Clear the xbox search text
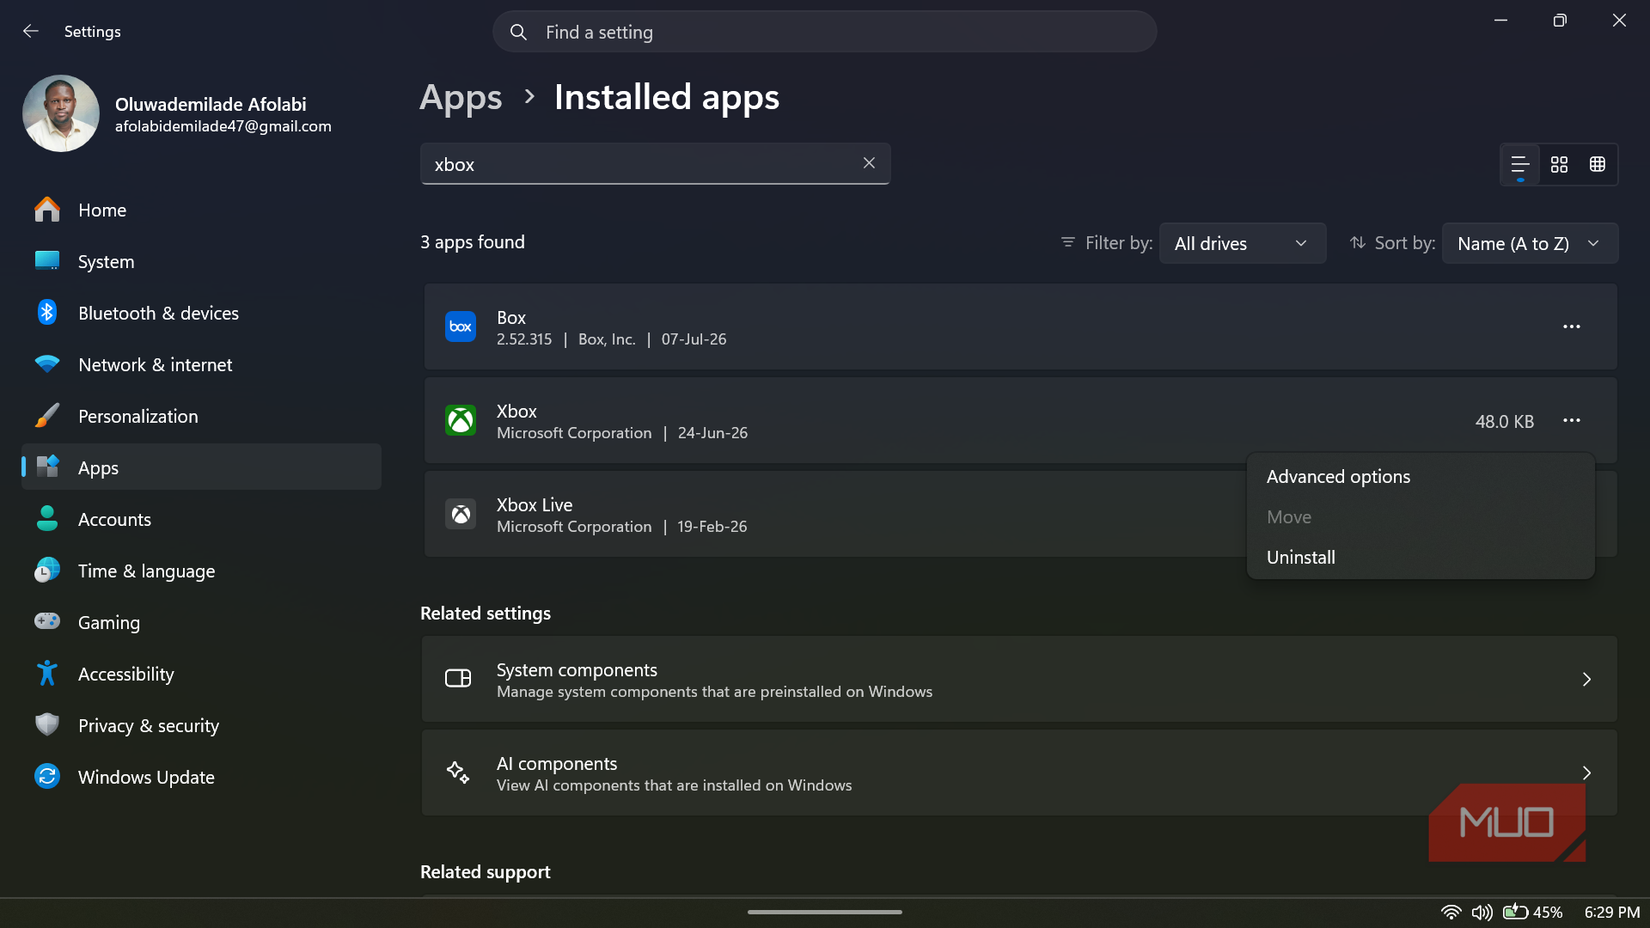The height and width of the screenshot is (928, 1650). click(x=869, y=163)
